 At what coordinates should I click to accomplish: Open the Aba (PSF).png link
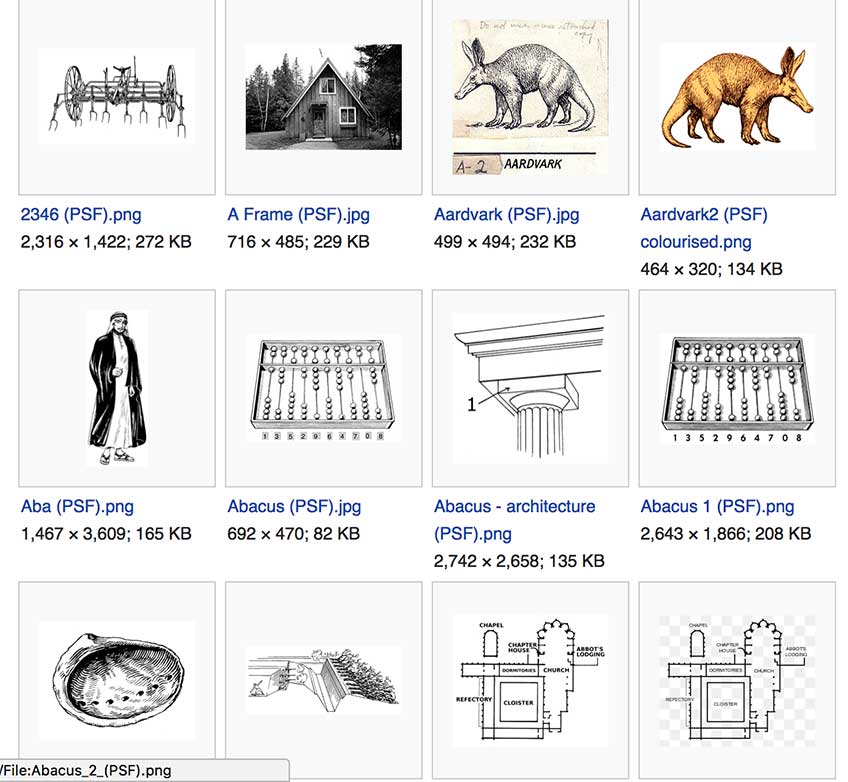point(77,507)
